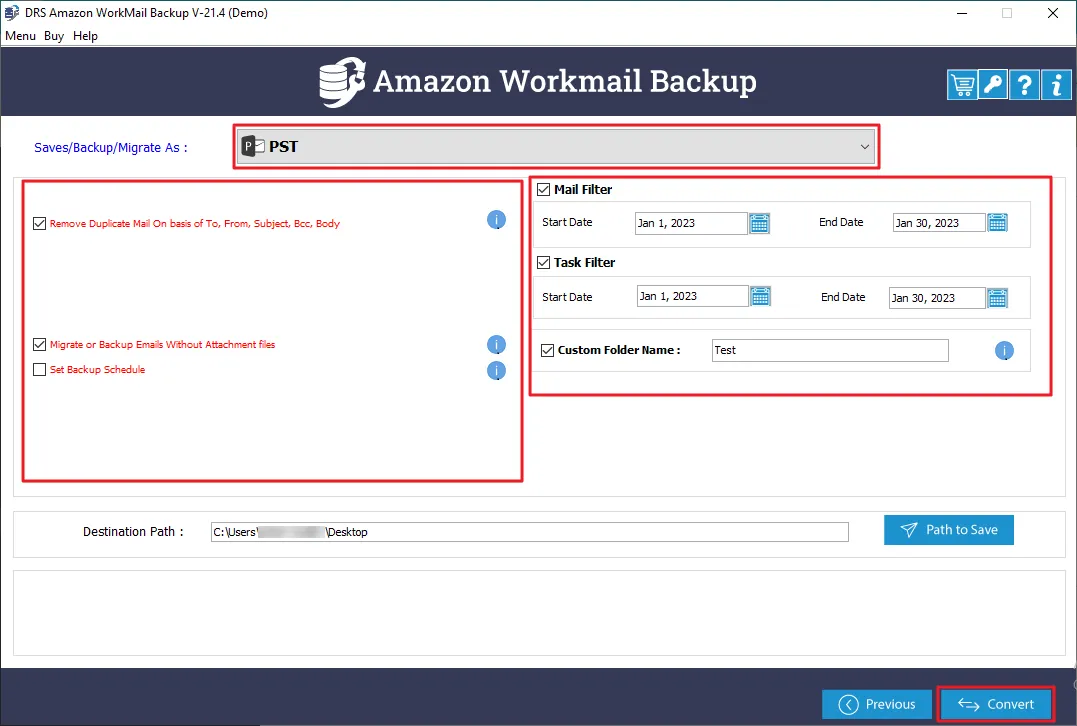Screen dimensions: 1077x726
Task: Open the Help menu
Action: (85, 36)
